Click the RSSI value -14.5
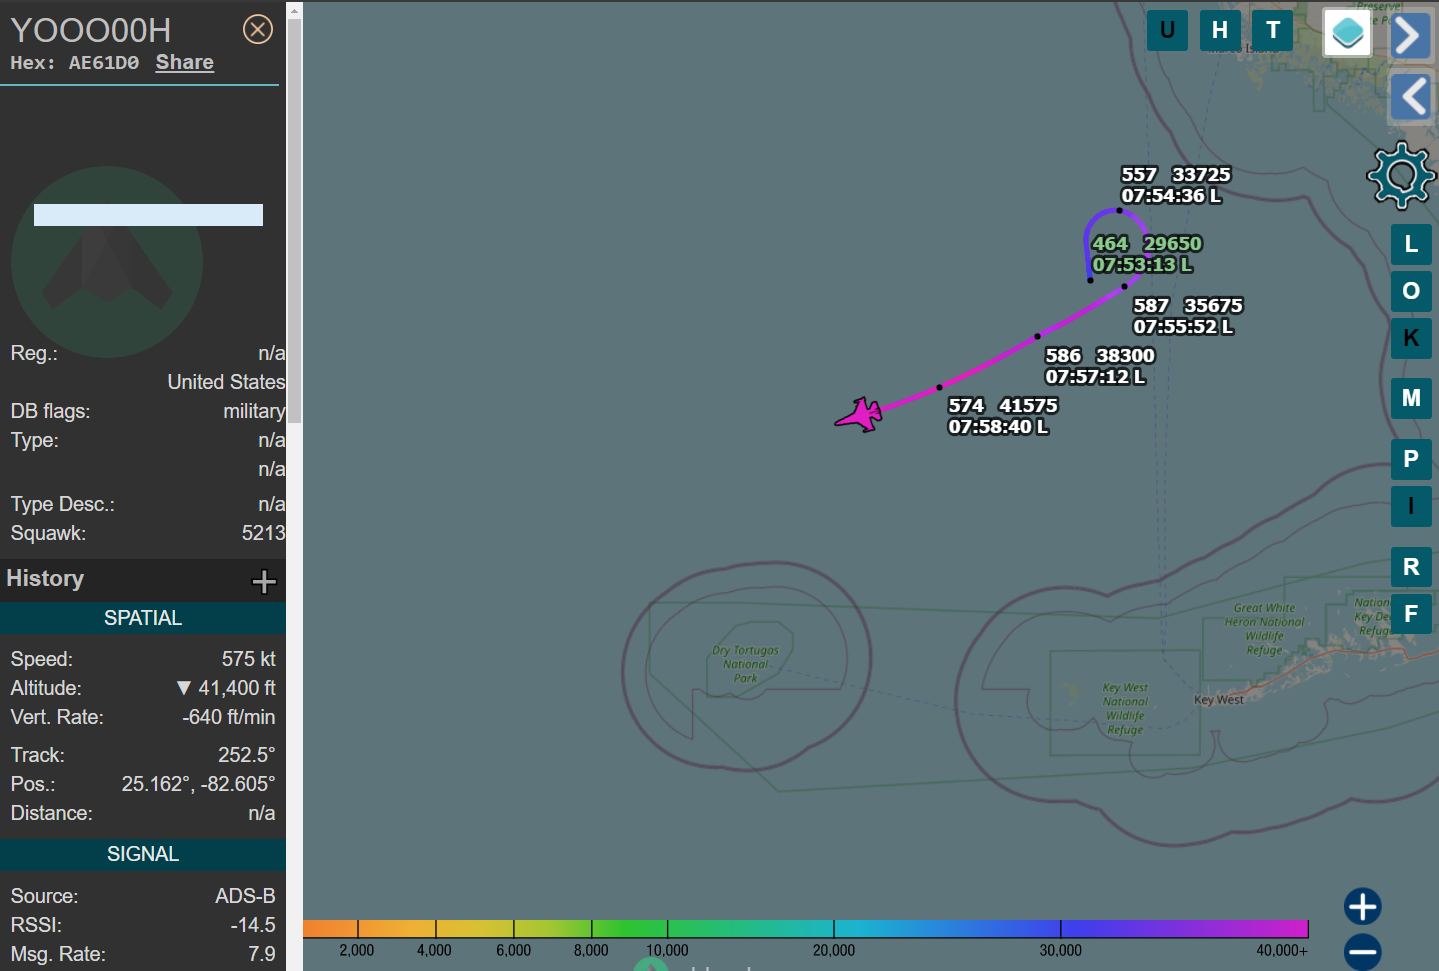Image resolution: width=1439 pixels, height=971 pixels. pyautogui.click(x=253, y=925)
